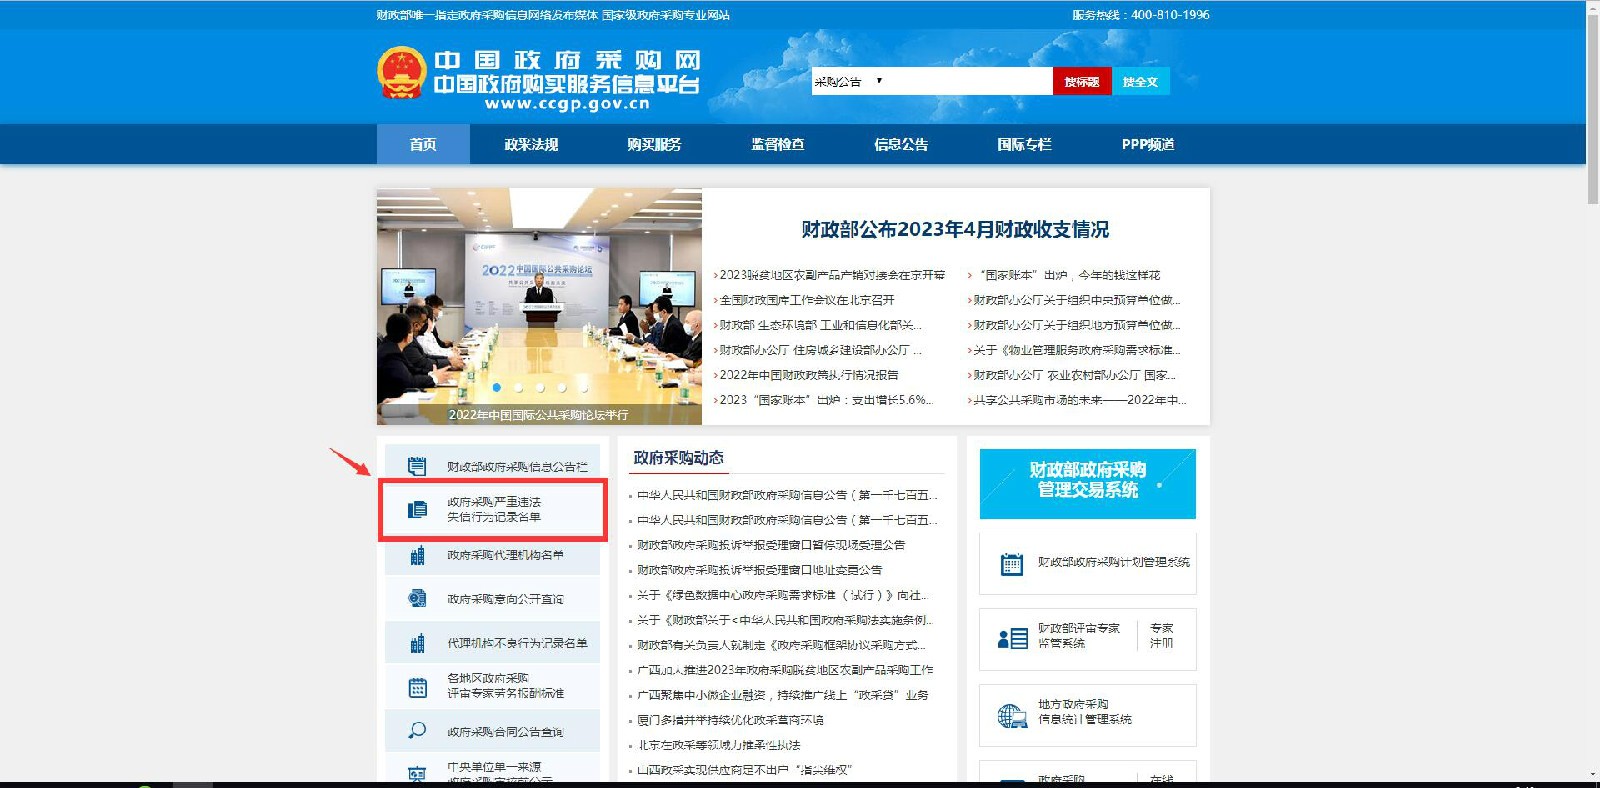Select the third carousel dot on slideshow
This screenshot has width=1600, height=788.
[x=540, y=387]
